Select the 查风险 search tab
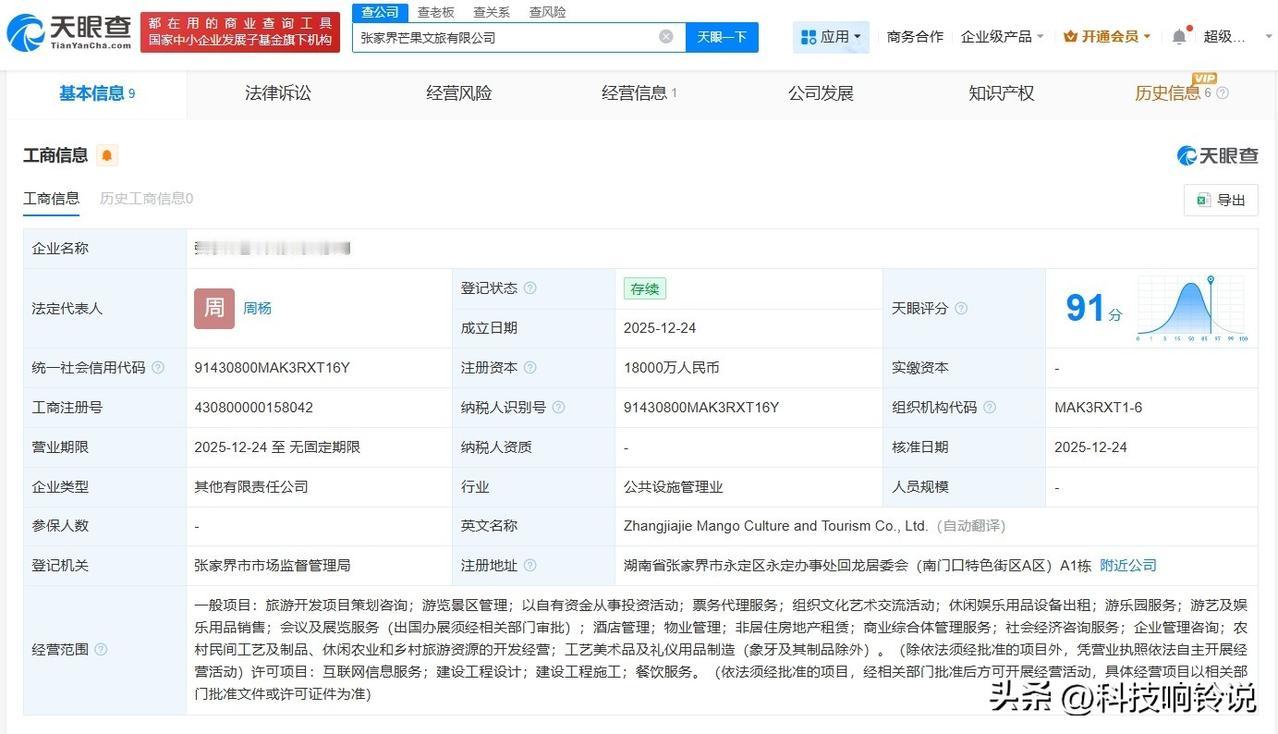This screenshot has height=734, width=1278. [548, 12]
